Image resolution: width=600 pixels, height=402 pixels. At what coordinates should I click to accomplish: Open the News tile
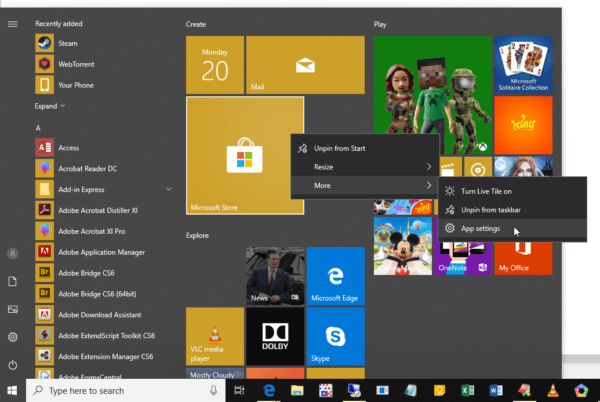(275, 276)
